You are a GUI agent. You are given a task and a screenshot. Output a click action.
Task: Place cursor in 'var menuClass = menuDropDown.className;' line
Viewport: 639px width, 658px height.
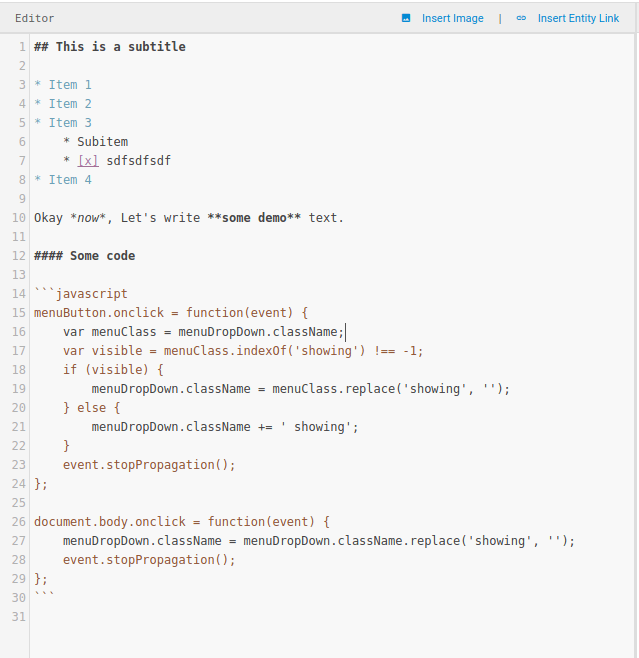[x=203, y=332]
